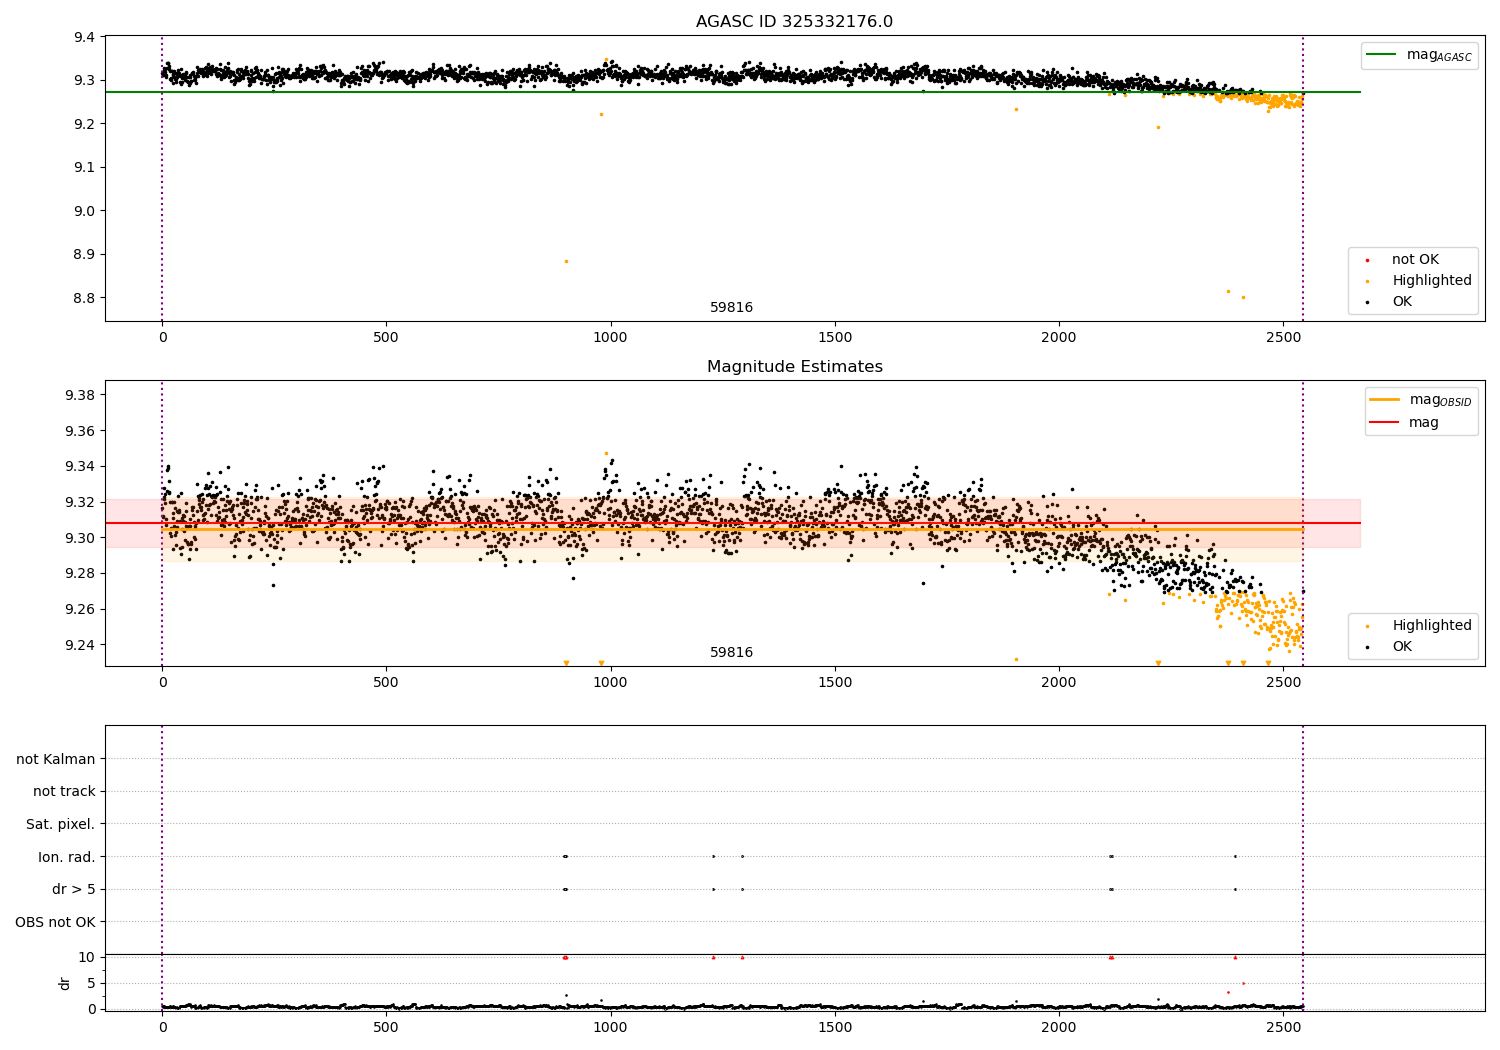Click the 59816 annotation in the magnitude estimates plot

coord(732,653)
